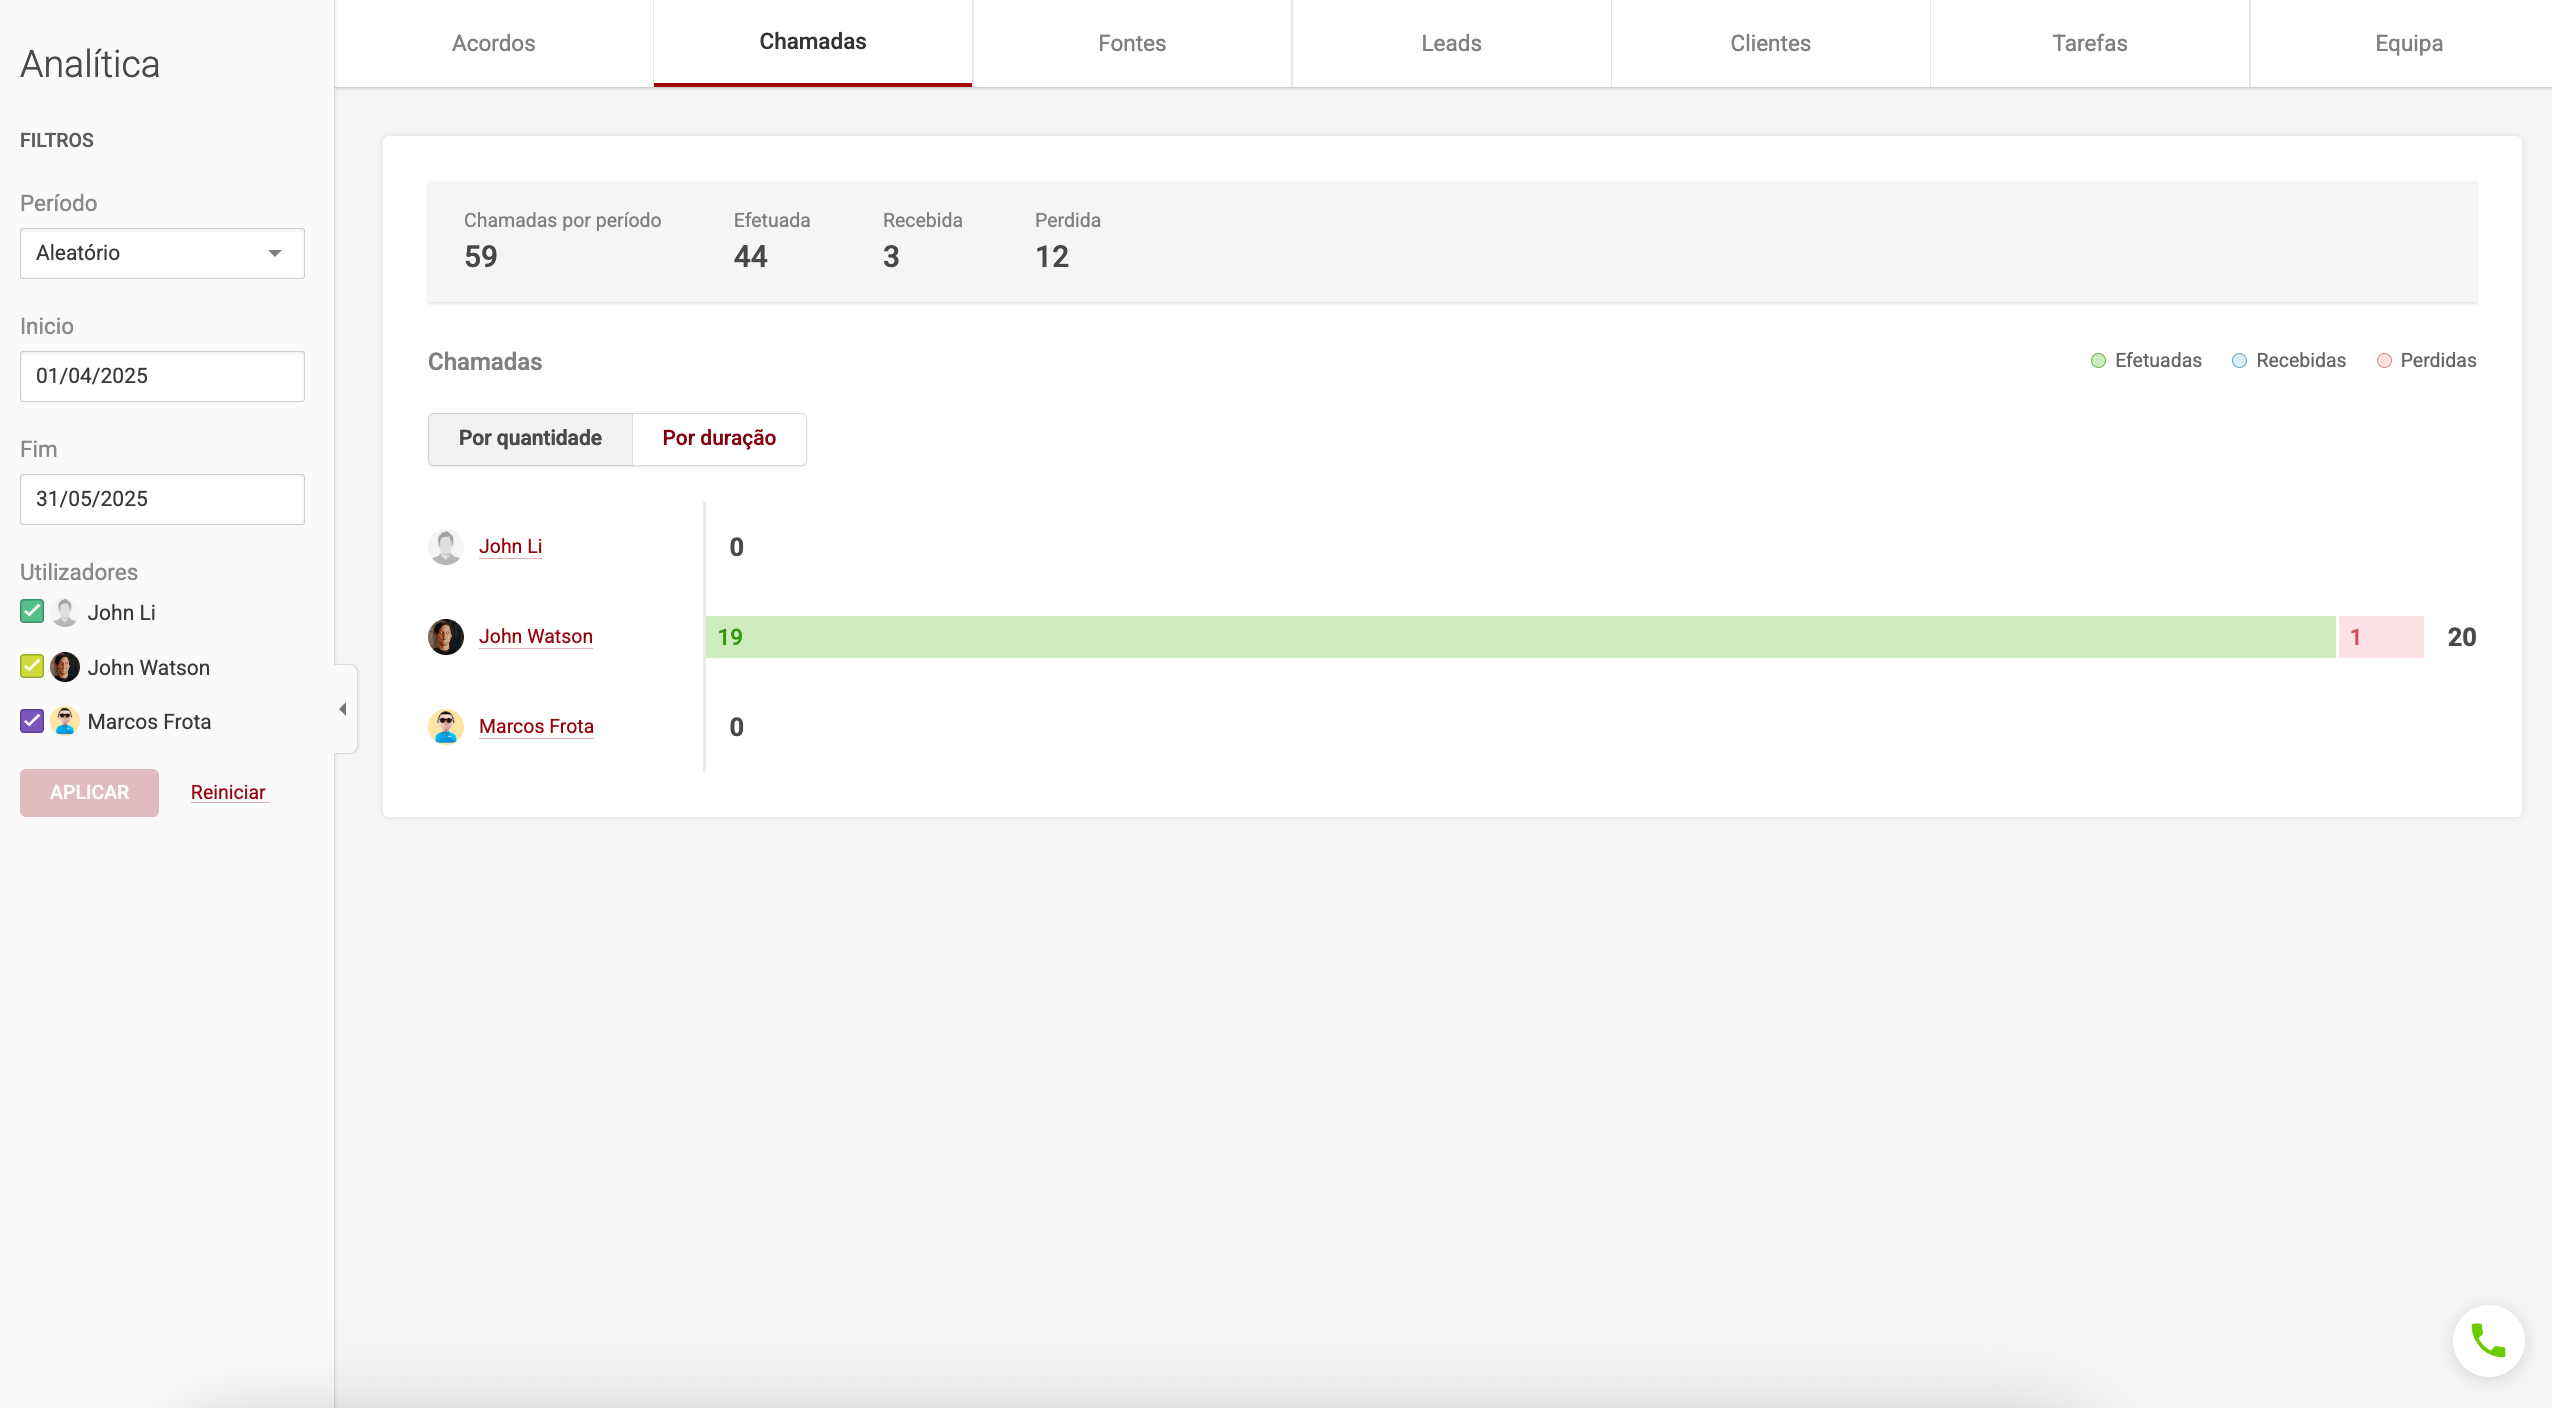Switch to the Fontes tab

[x=1132, y=43]
